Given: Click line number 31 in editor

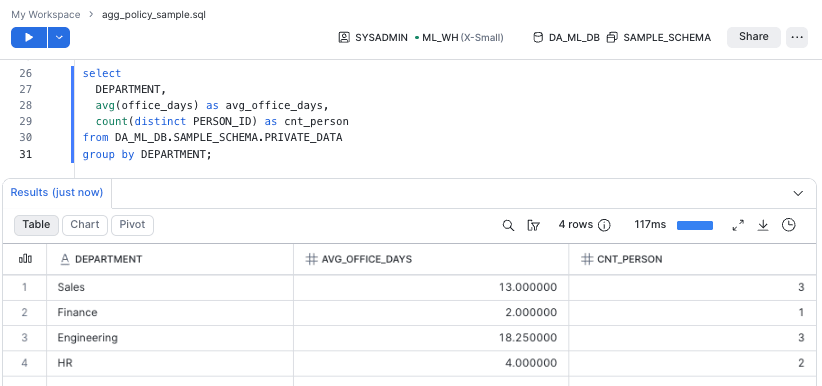Looking at the screenshot, I should pos(25,155).
